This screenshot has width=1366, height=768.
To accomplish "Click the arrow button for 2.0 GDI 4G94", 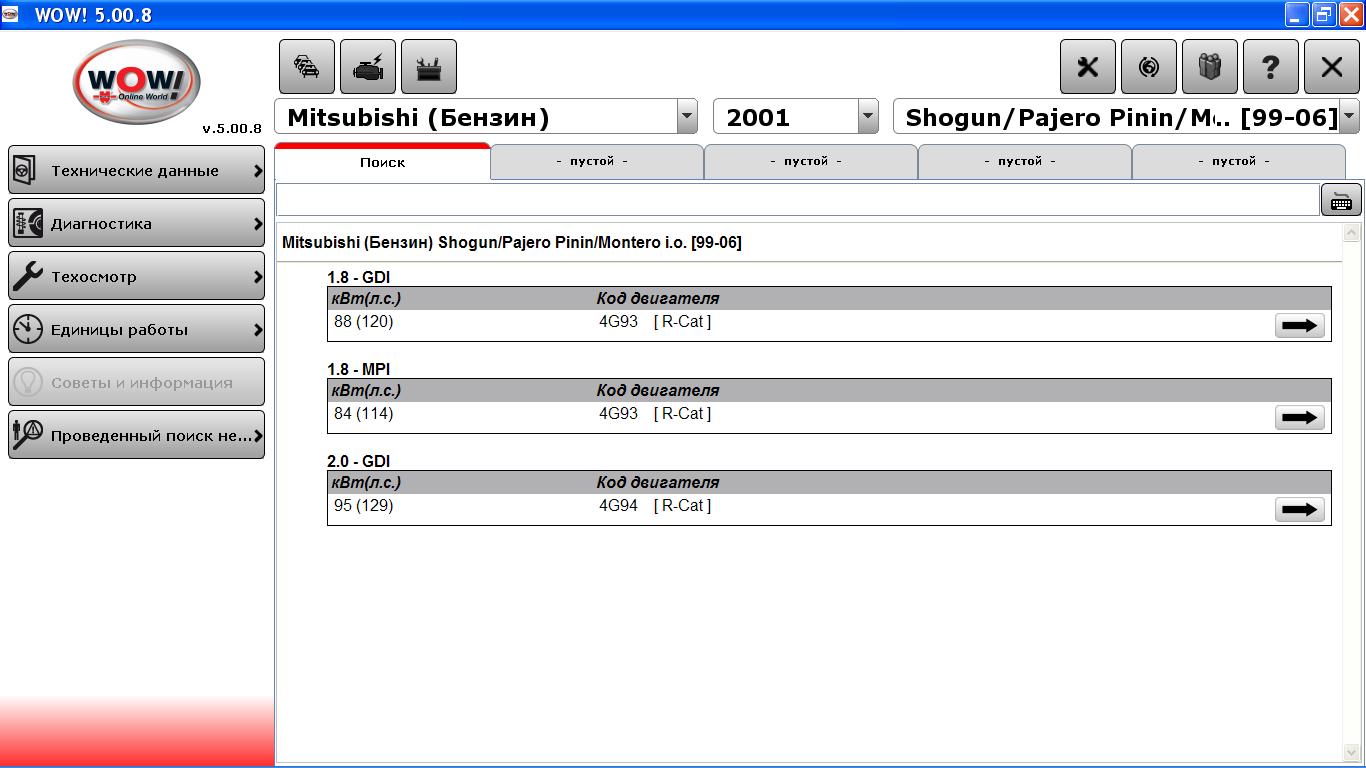I will pyautogui.click(x=1300, y=509).
